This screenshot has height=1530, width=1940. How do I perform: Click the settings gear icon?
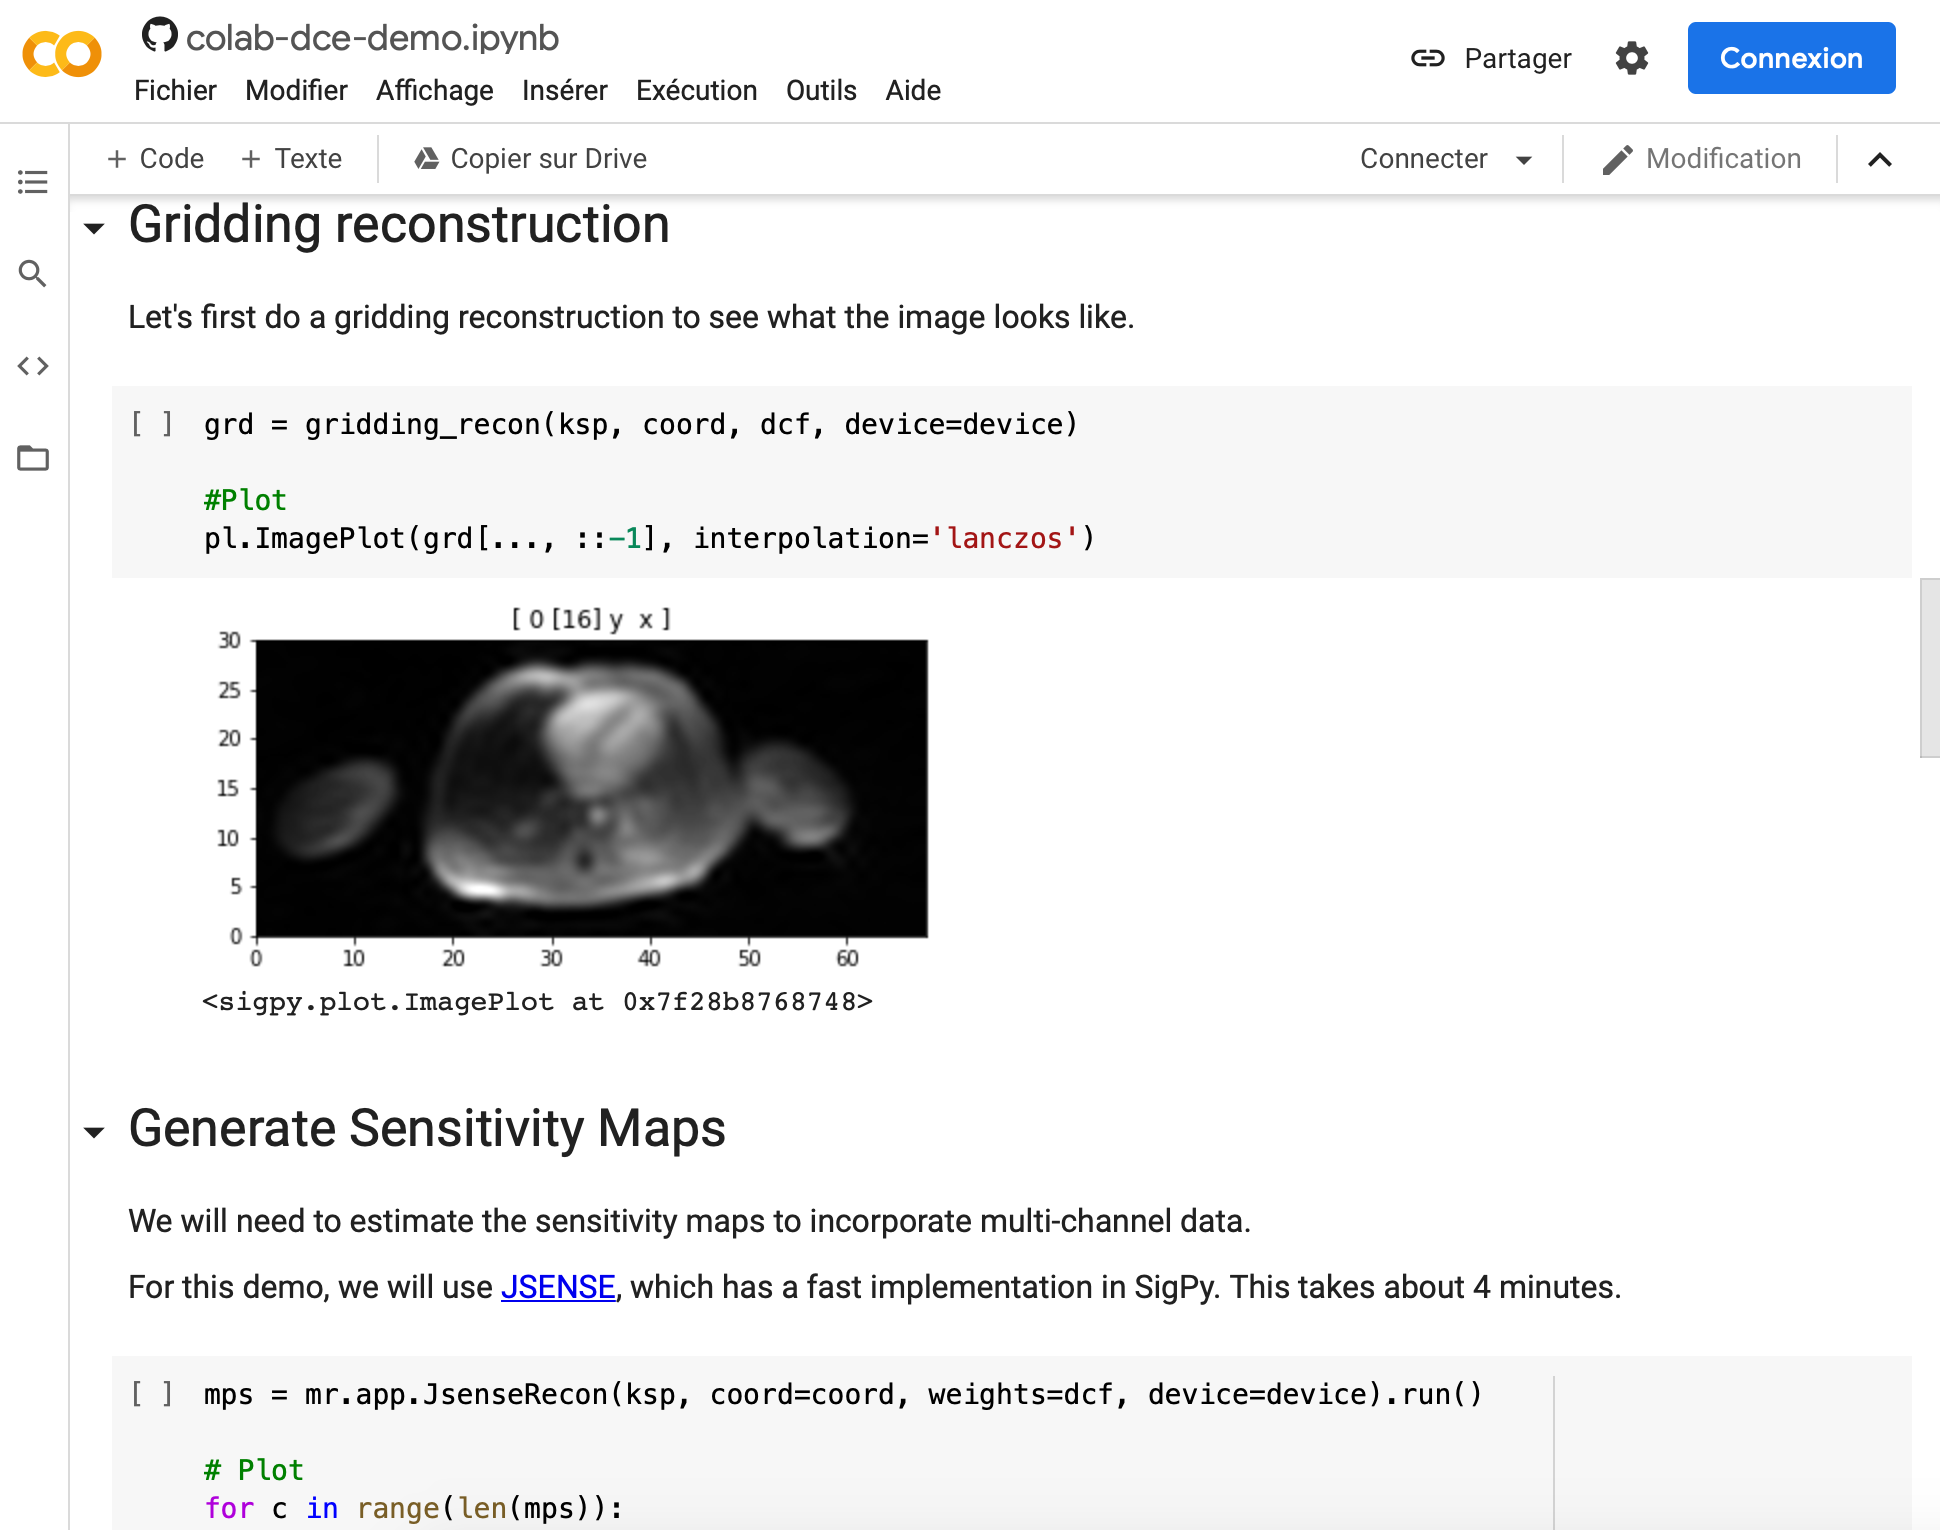click(x=1631, y=58)
